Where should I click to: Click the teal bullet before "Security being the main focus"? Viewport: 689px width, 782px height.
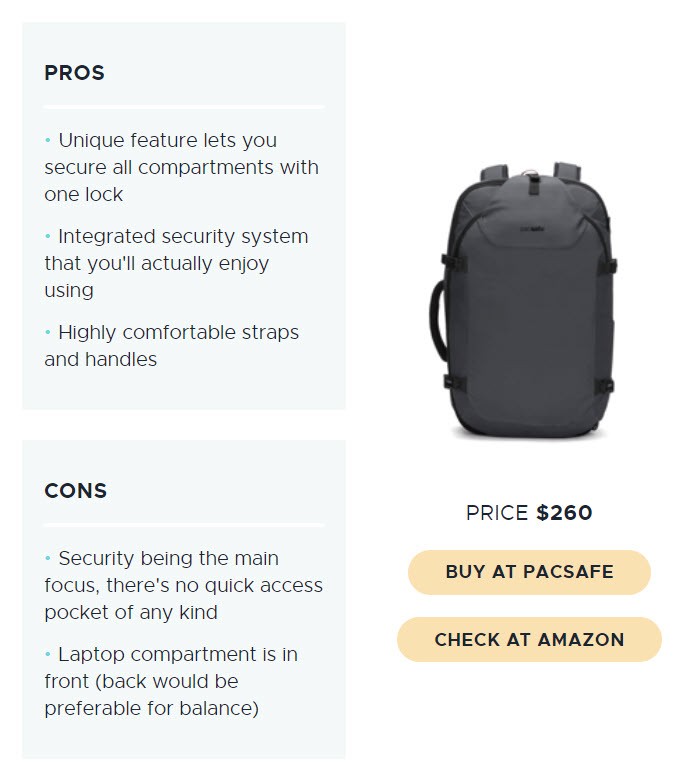click(x=47, y=558)
